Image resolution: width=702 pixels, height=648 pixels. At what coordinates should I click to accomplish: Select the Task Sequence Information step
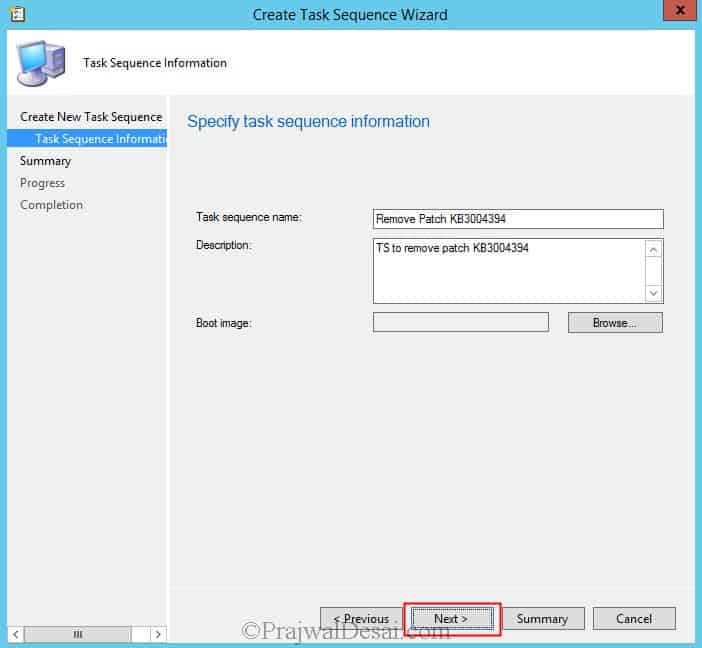(x=87, y=138)
